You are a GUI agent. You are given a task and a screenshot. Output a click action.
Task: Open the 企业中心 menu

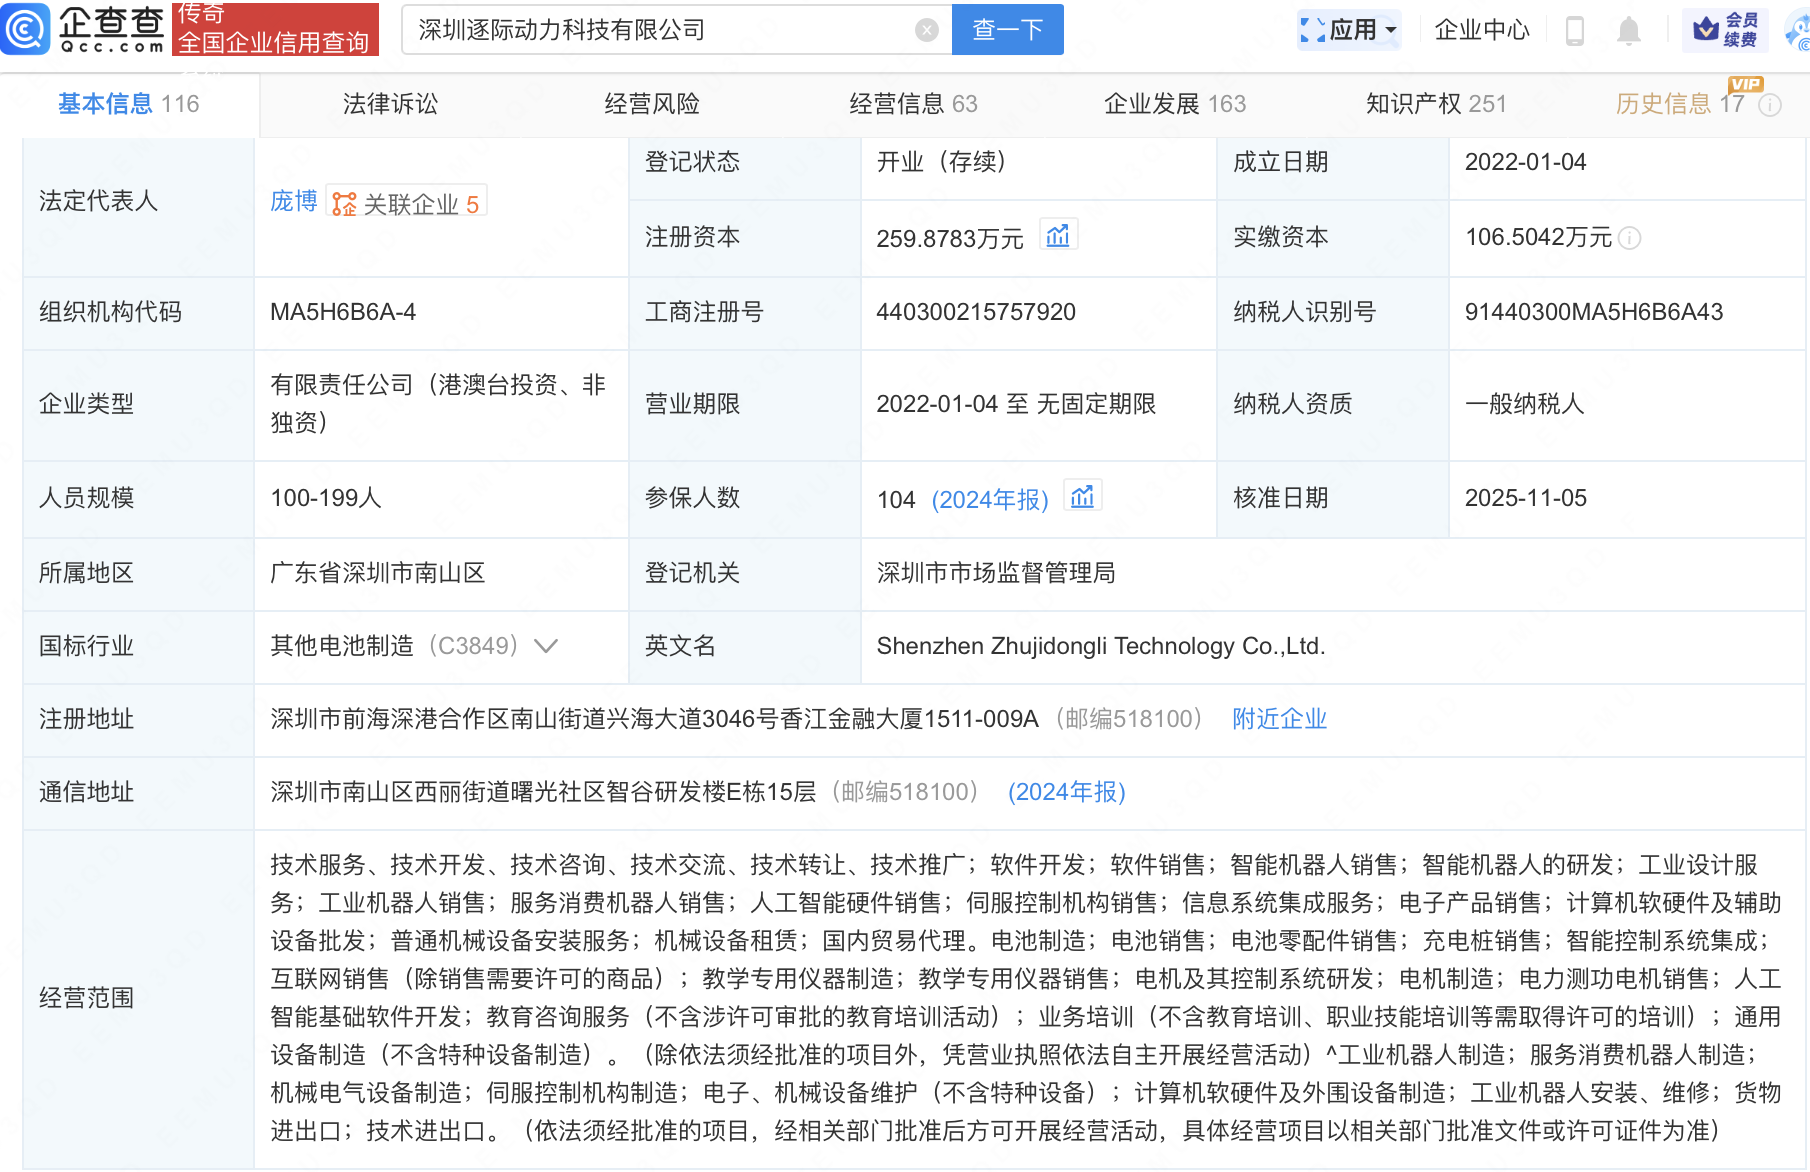coord(1481,30)
